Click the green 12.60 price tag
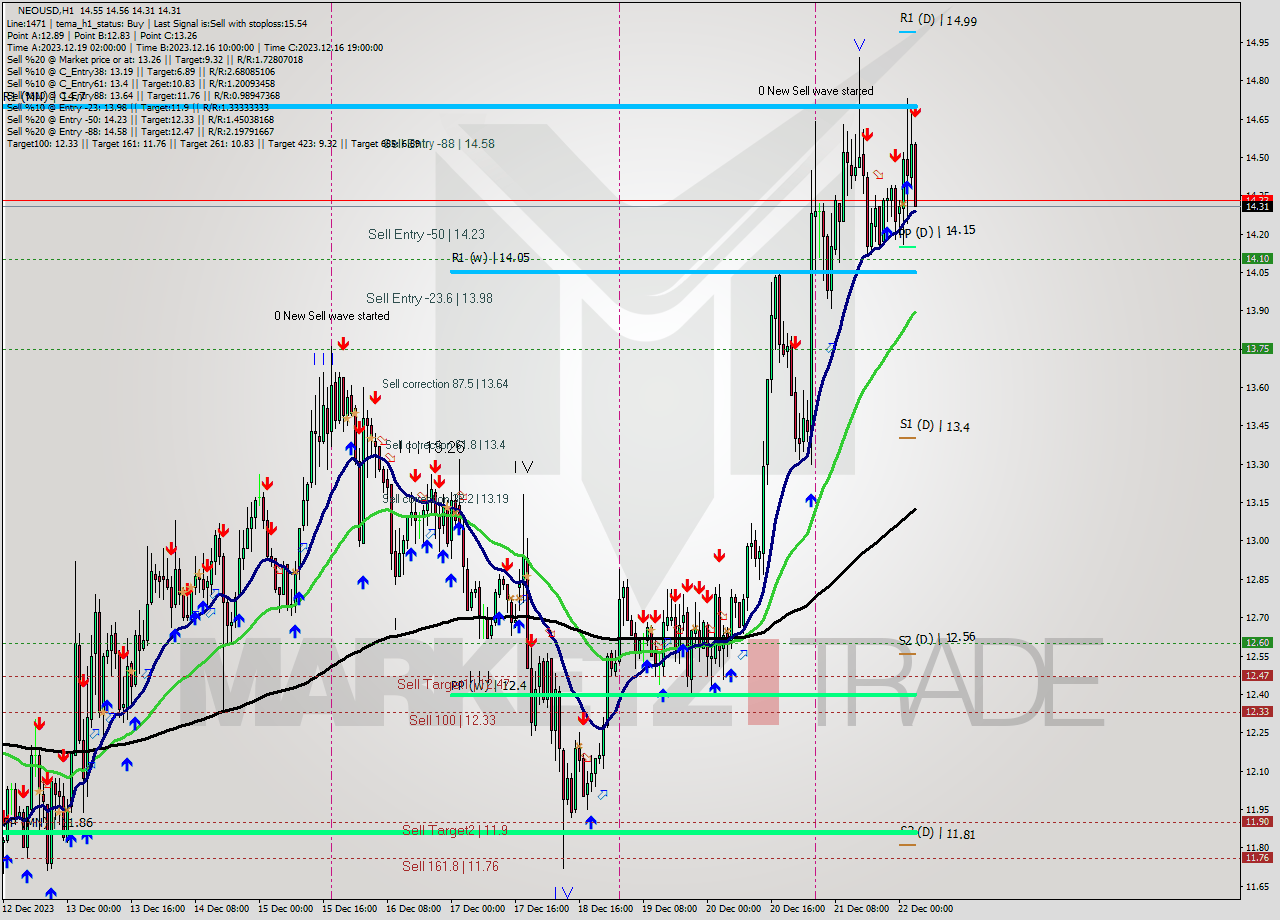The image size is (1280, 920). pos(1257,643)
